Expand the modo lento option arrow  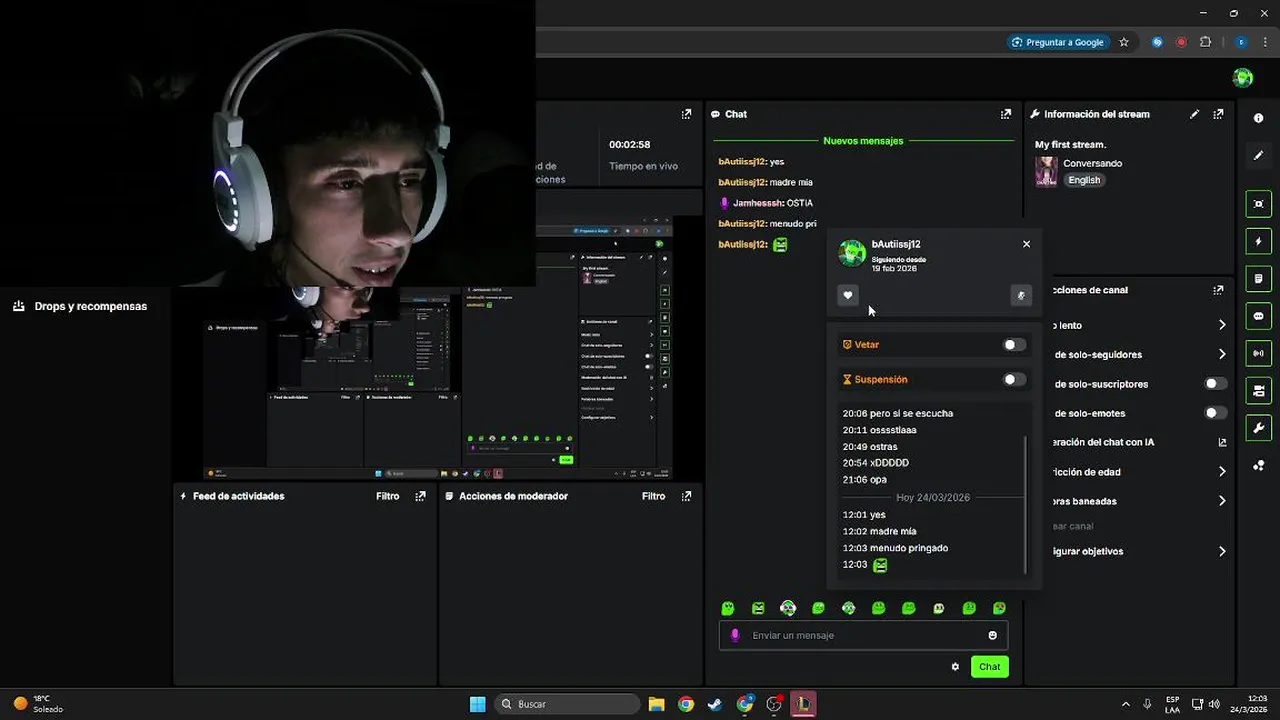click(x=1222, y=325)
